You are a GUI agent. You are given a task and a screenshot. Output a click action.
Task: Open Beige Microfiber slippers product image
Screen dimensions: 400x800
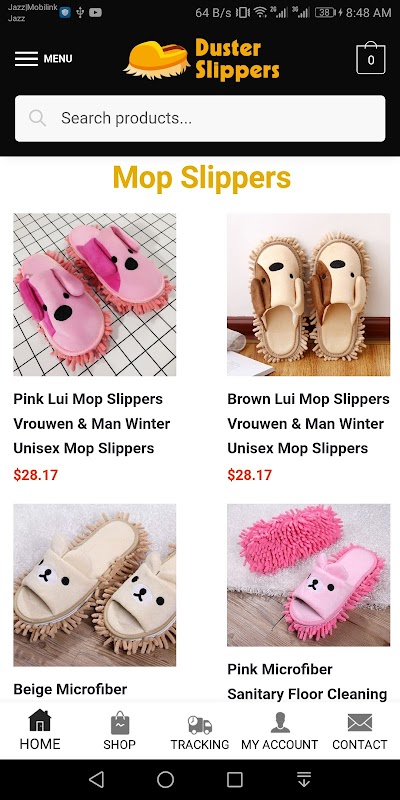(x=95, y=585)
